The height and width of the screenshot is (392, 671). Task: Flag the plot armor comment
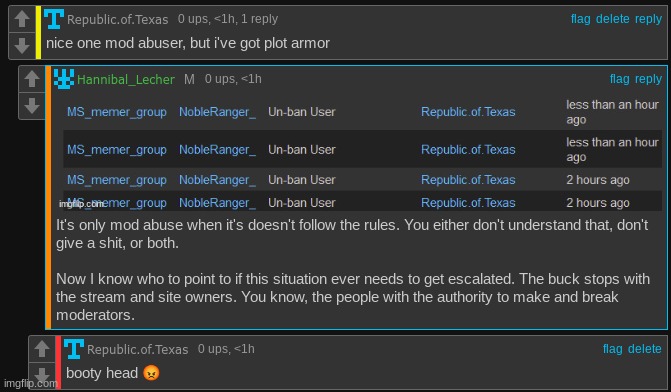click(580, 19)
